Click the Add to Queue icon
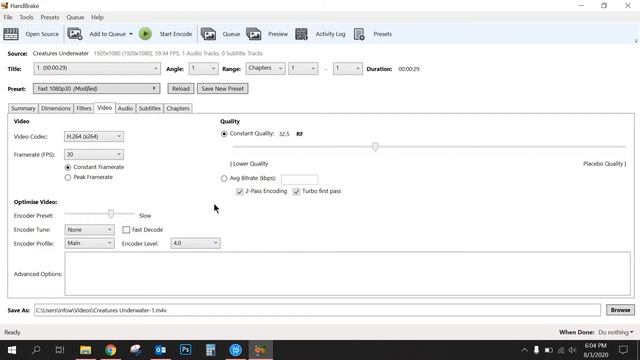This screenshot has width=640, height=360. pyautogui.click(x=75, y=34)
